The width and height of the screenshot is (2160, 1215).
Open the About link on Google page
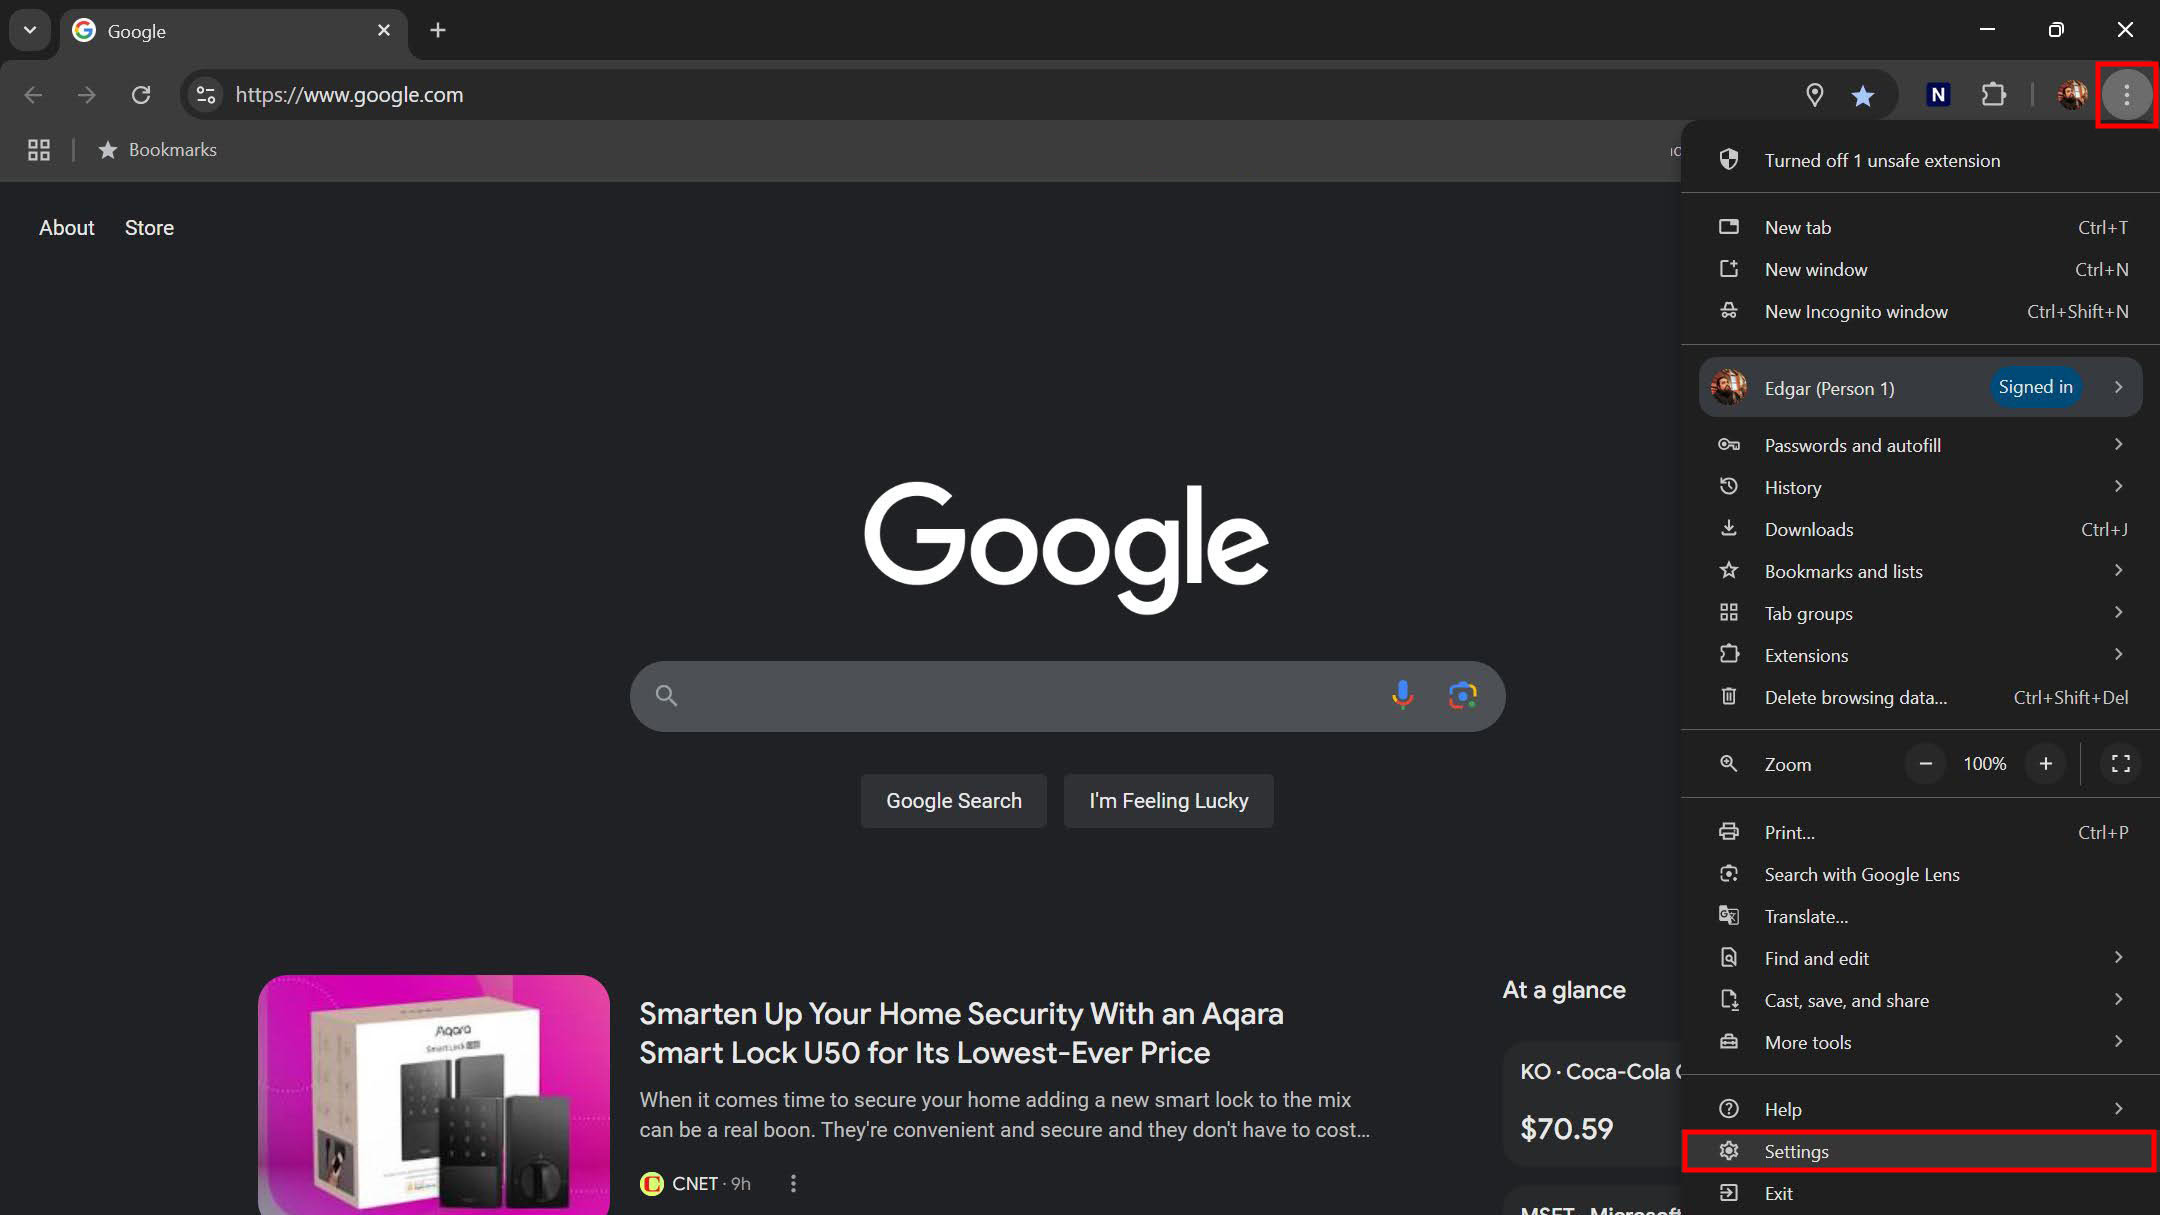tap(67, 228)
